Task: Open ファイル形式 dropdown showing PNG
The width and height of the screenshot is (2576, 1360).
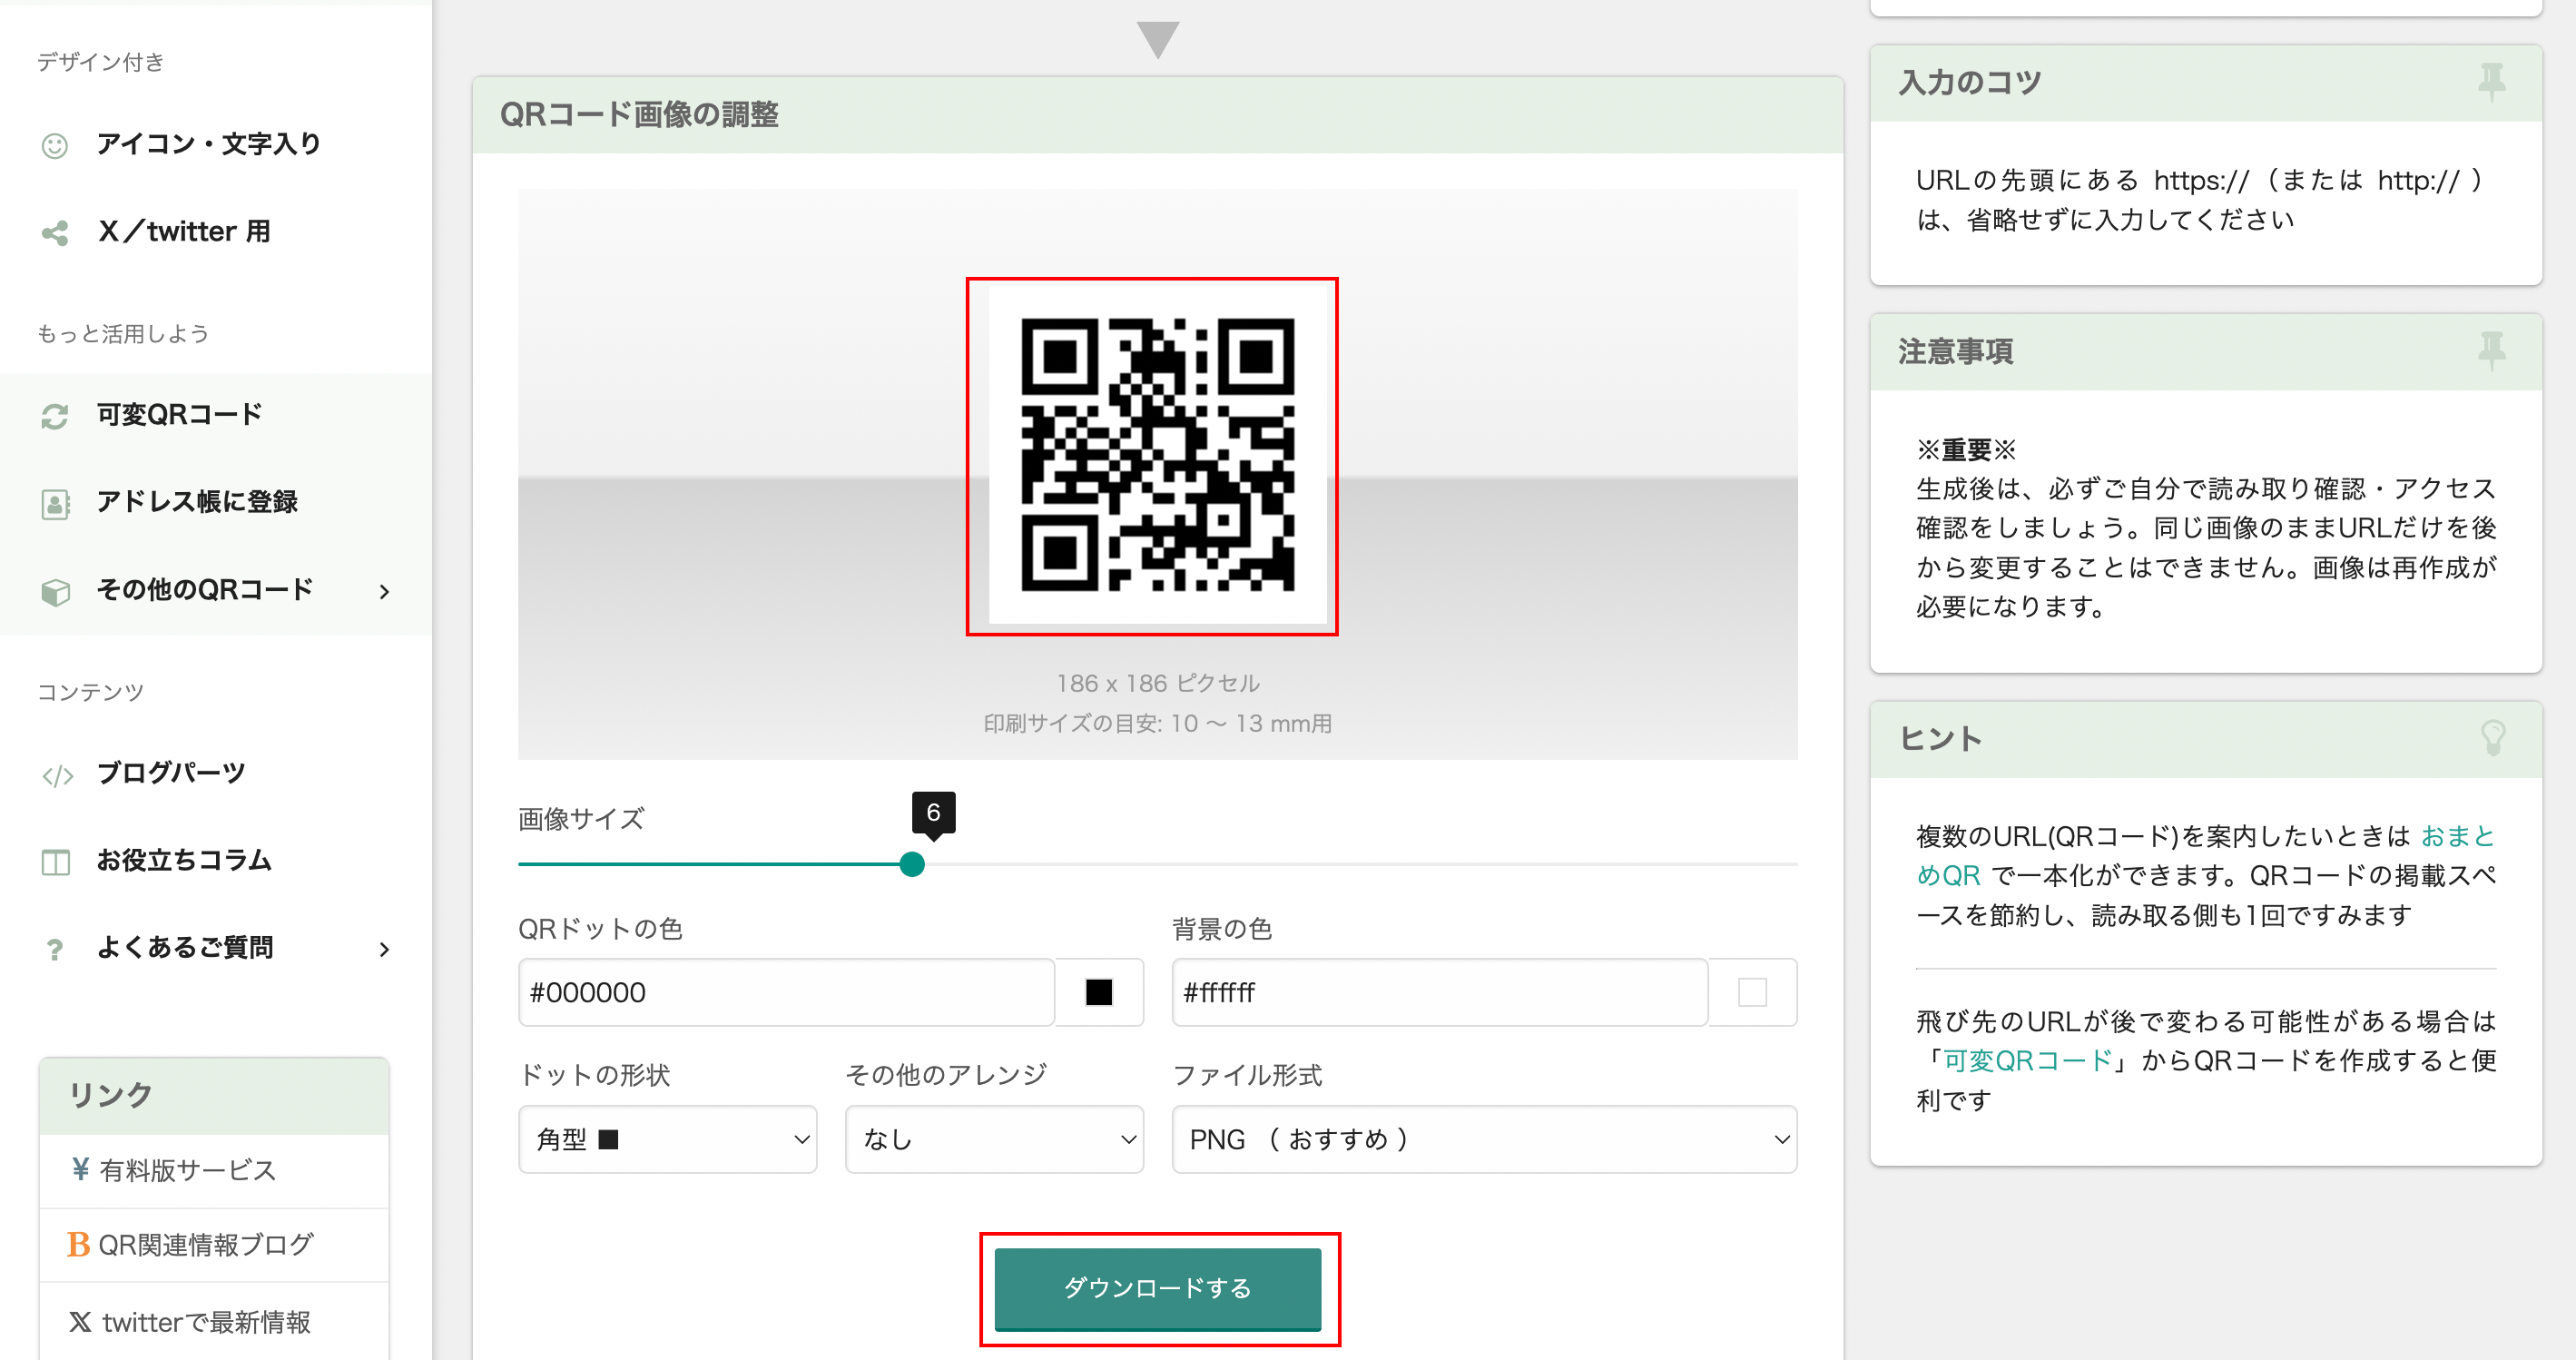Action: pos(1484,1139)
